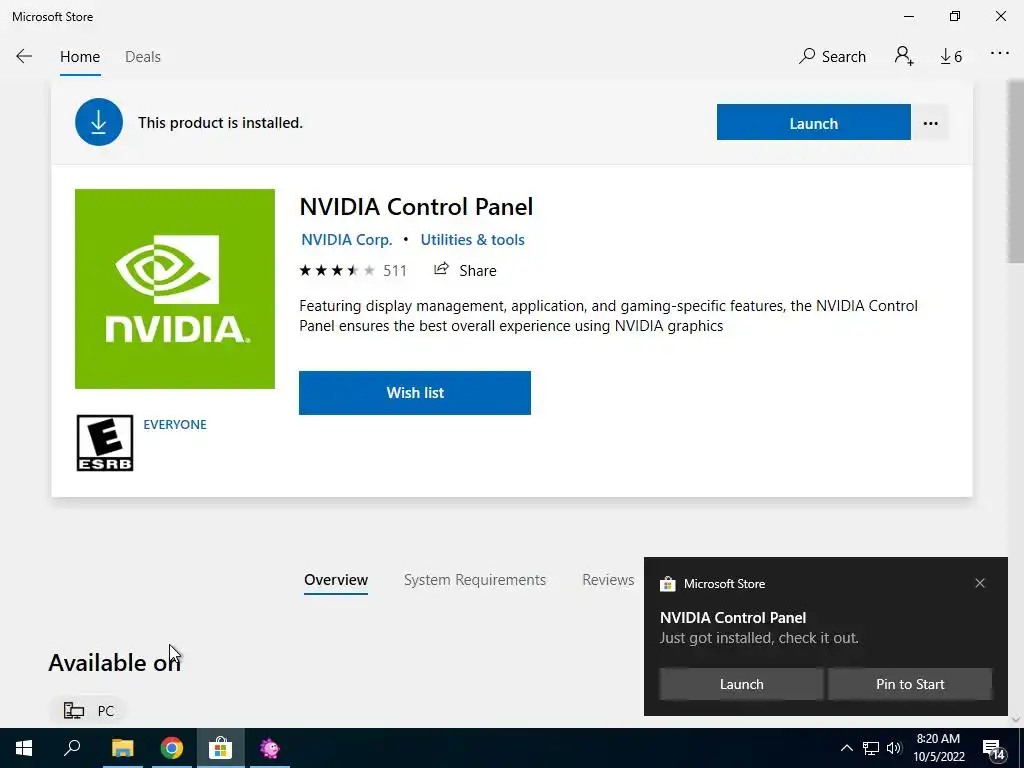Viewport: 1024px width, 768px height.
Task: Pin to Start from the notification
Action: tap(910, 684)
